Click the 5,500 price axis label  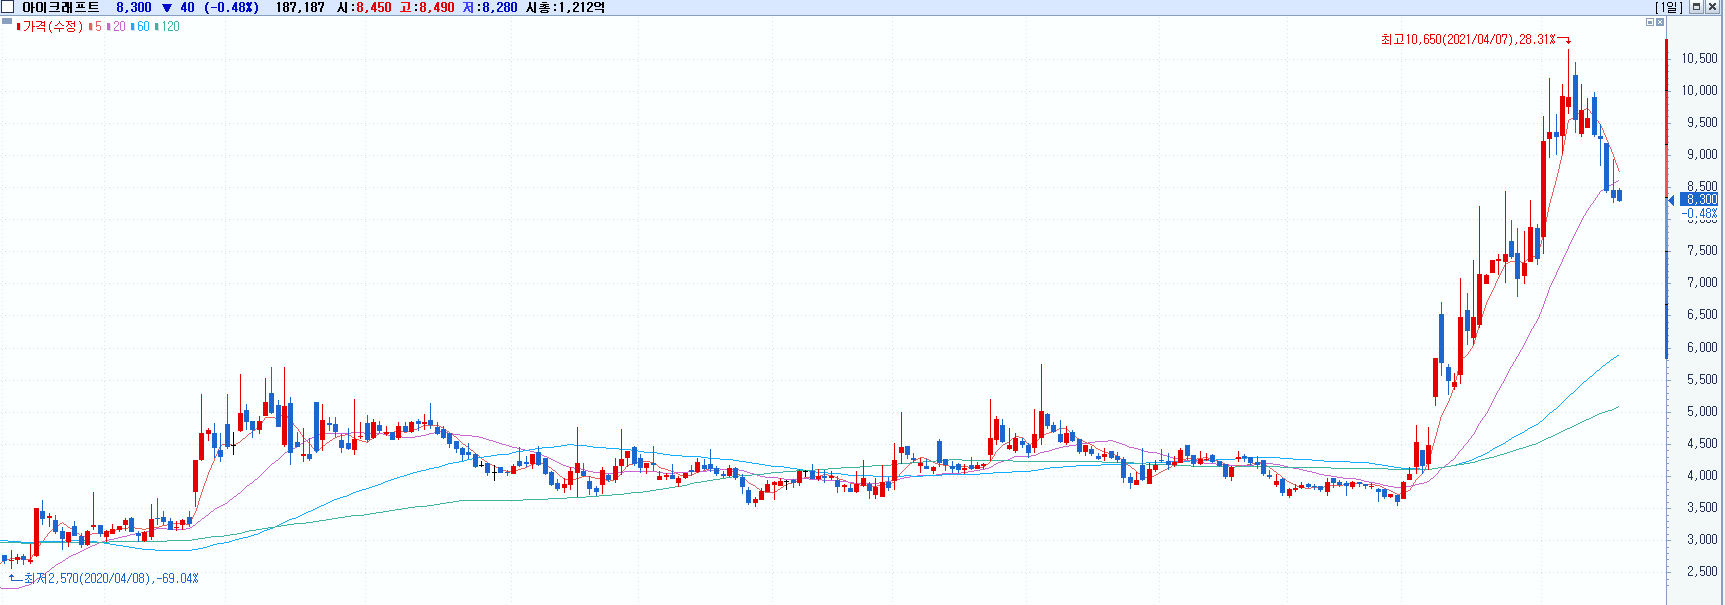pyautogui.click(x=1702, y=379)
